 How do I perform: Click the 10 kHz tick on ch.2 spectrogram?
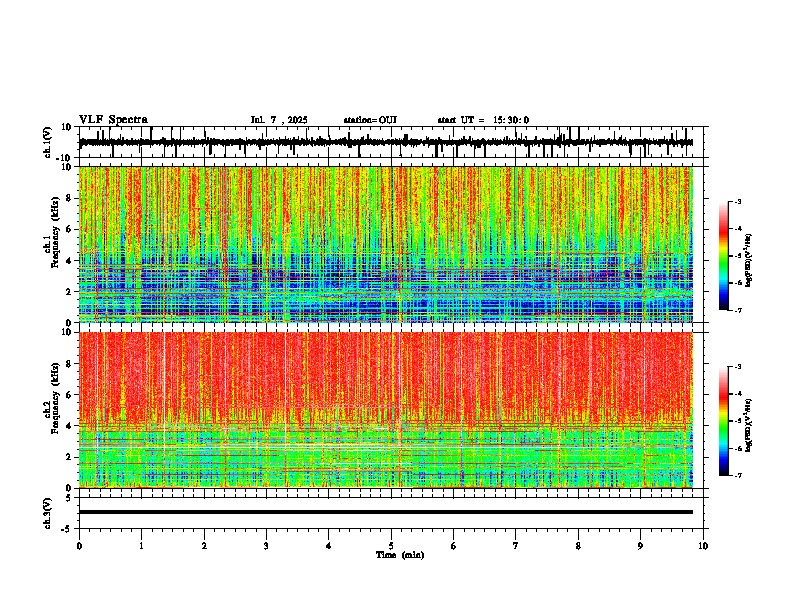(x=67, y=332)
